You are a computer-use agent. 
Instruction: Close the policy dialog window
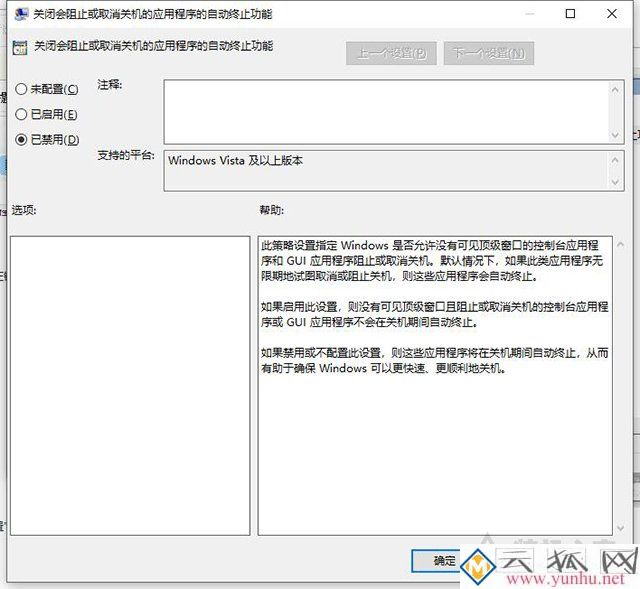pyautogui.click(x=611, y=14)
